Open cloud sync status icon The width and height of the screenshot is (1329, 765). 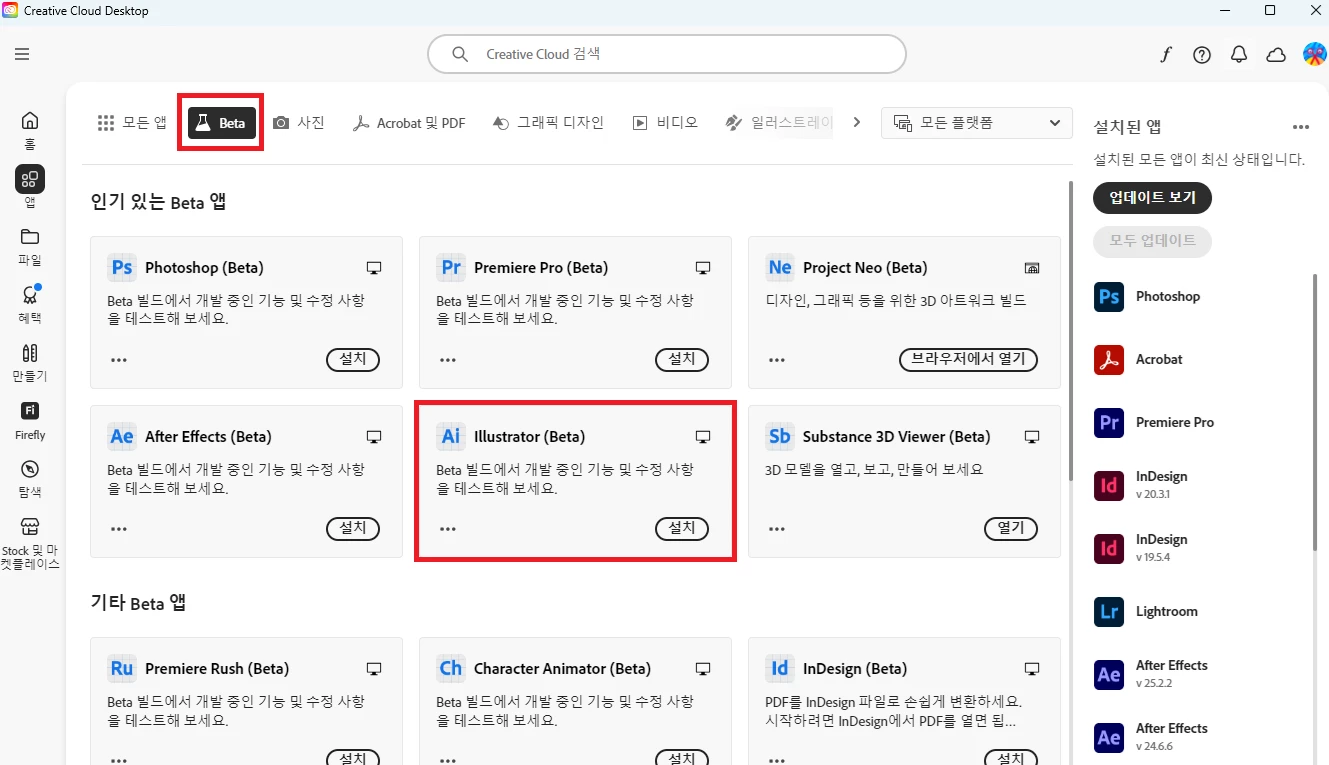(1276, 55)
